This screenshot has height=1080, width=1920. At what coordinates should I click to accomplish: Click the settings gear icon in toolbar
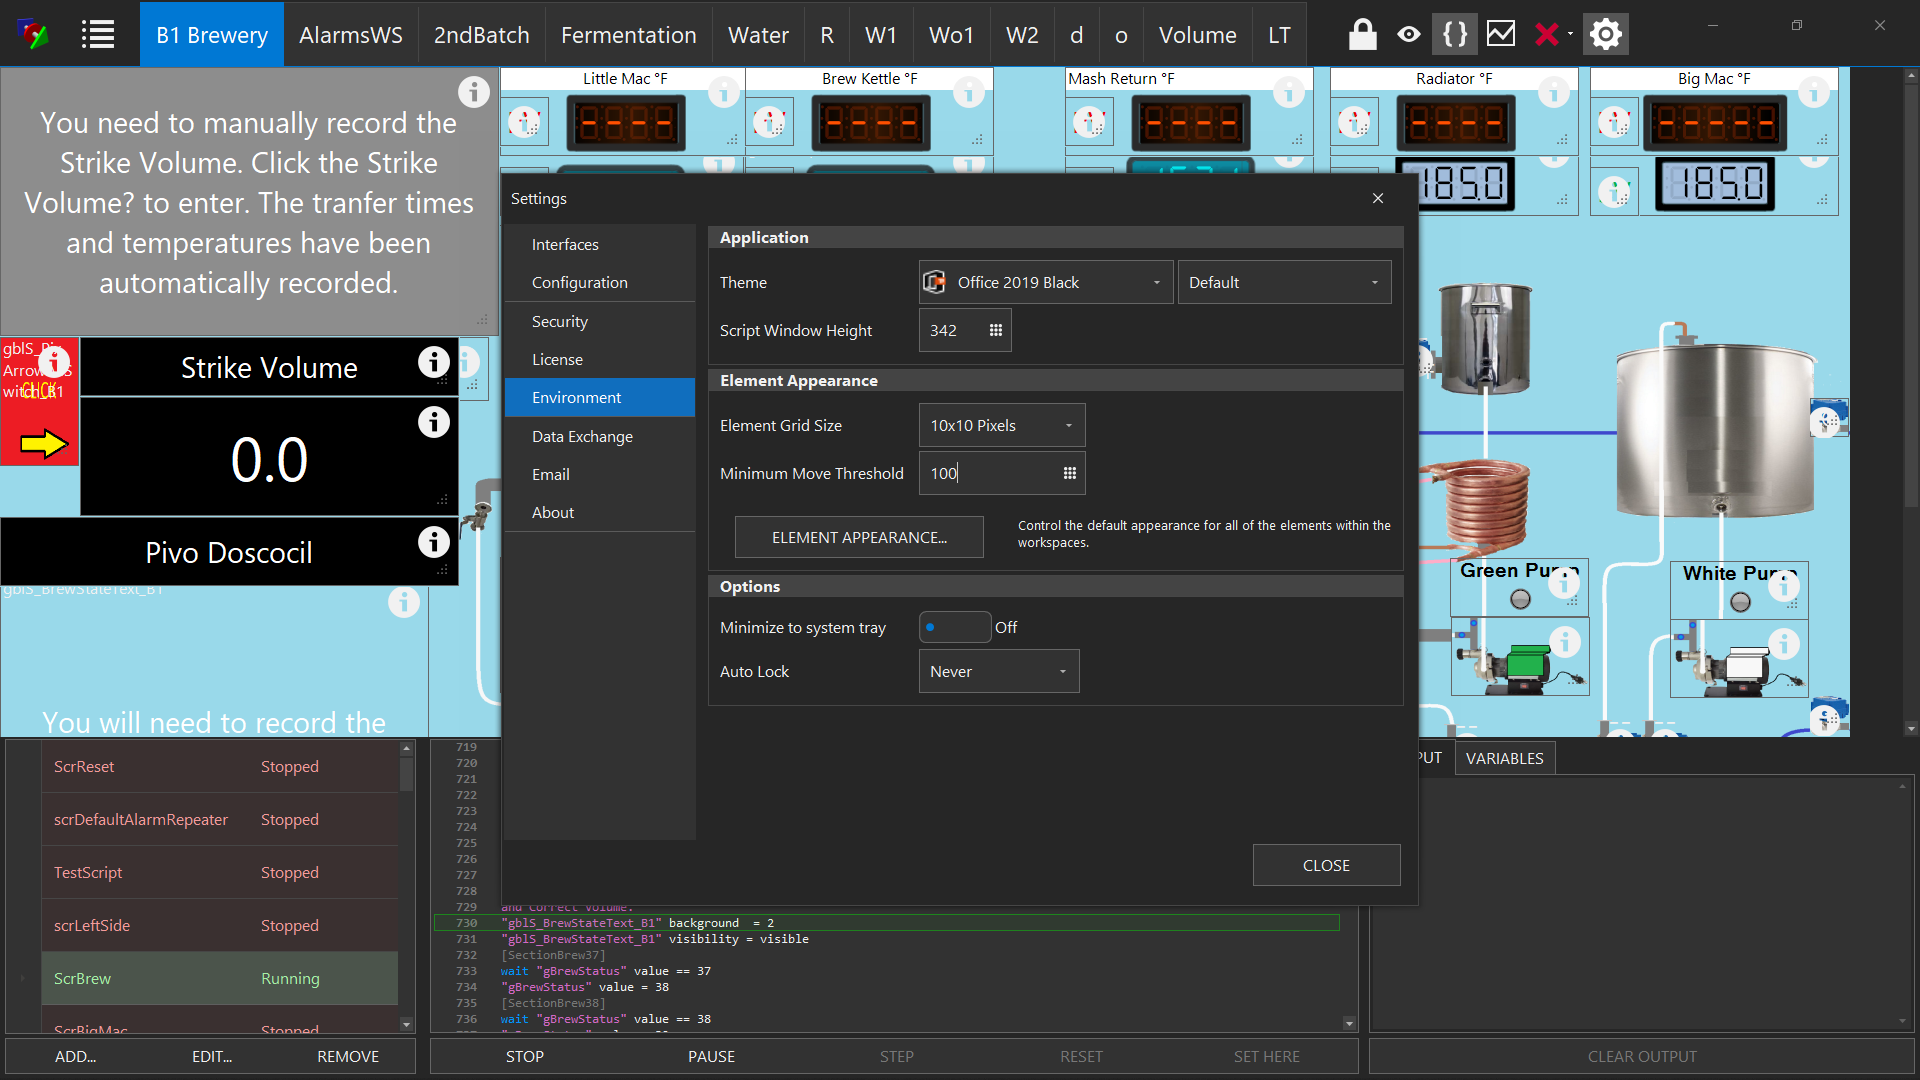(x=1609, y=33)
